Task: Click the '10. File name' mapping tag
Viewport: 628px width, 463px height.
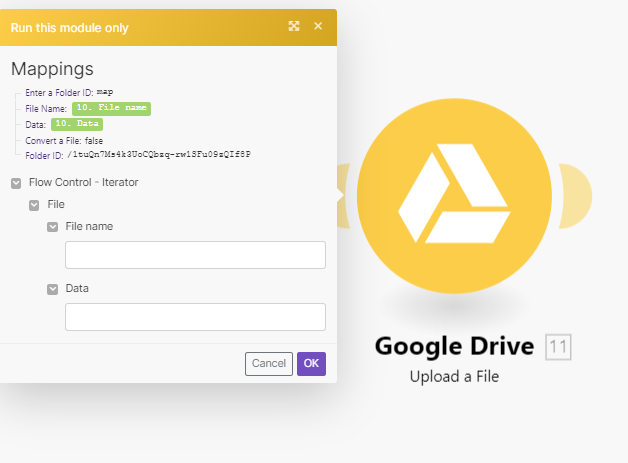Action: click(x=111, y=108)
